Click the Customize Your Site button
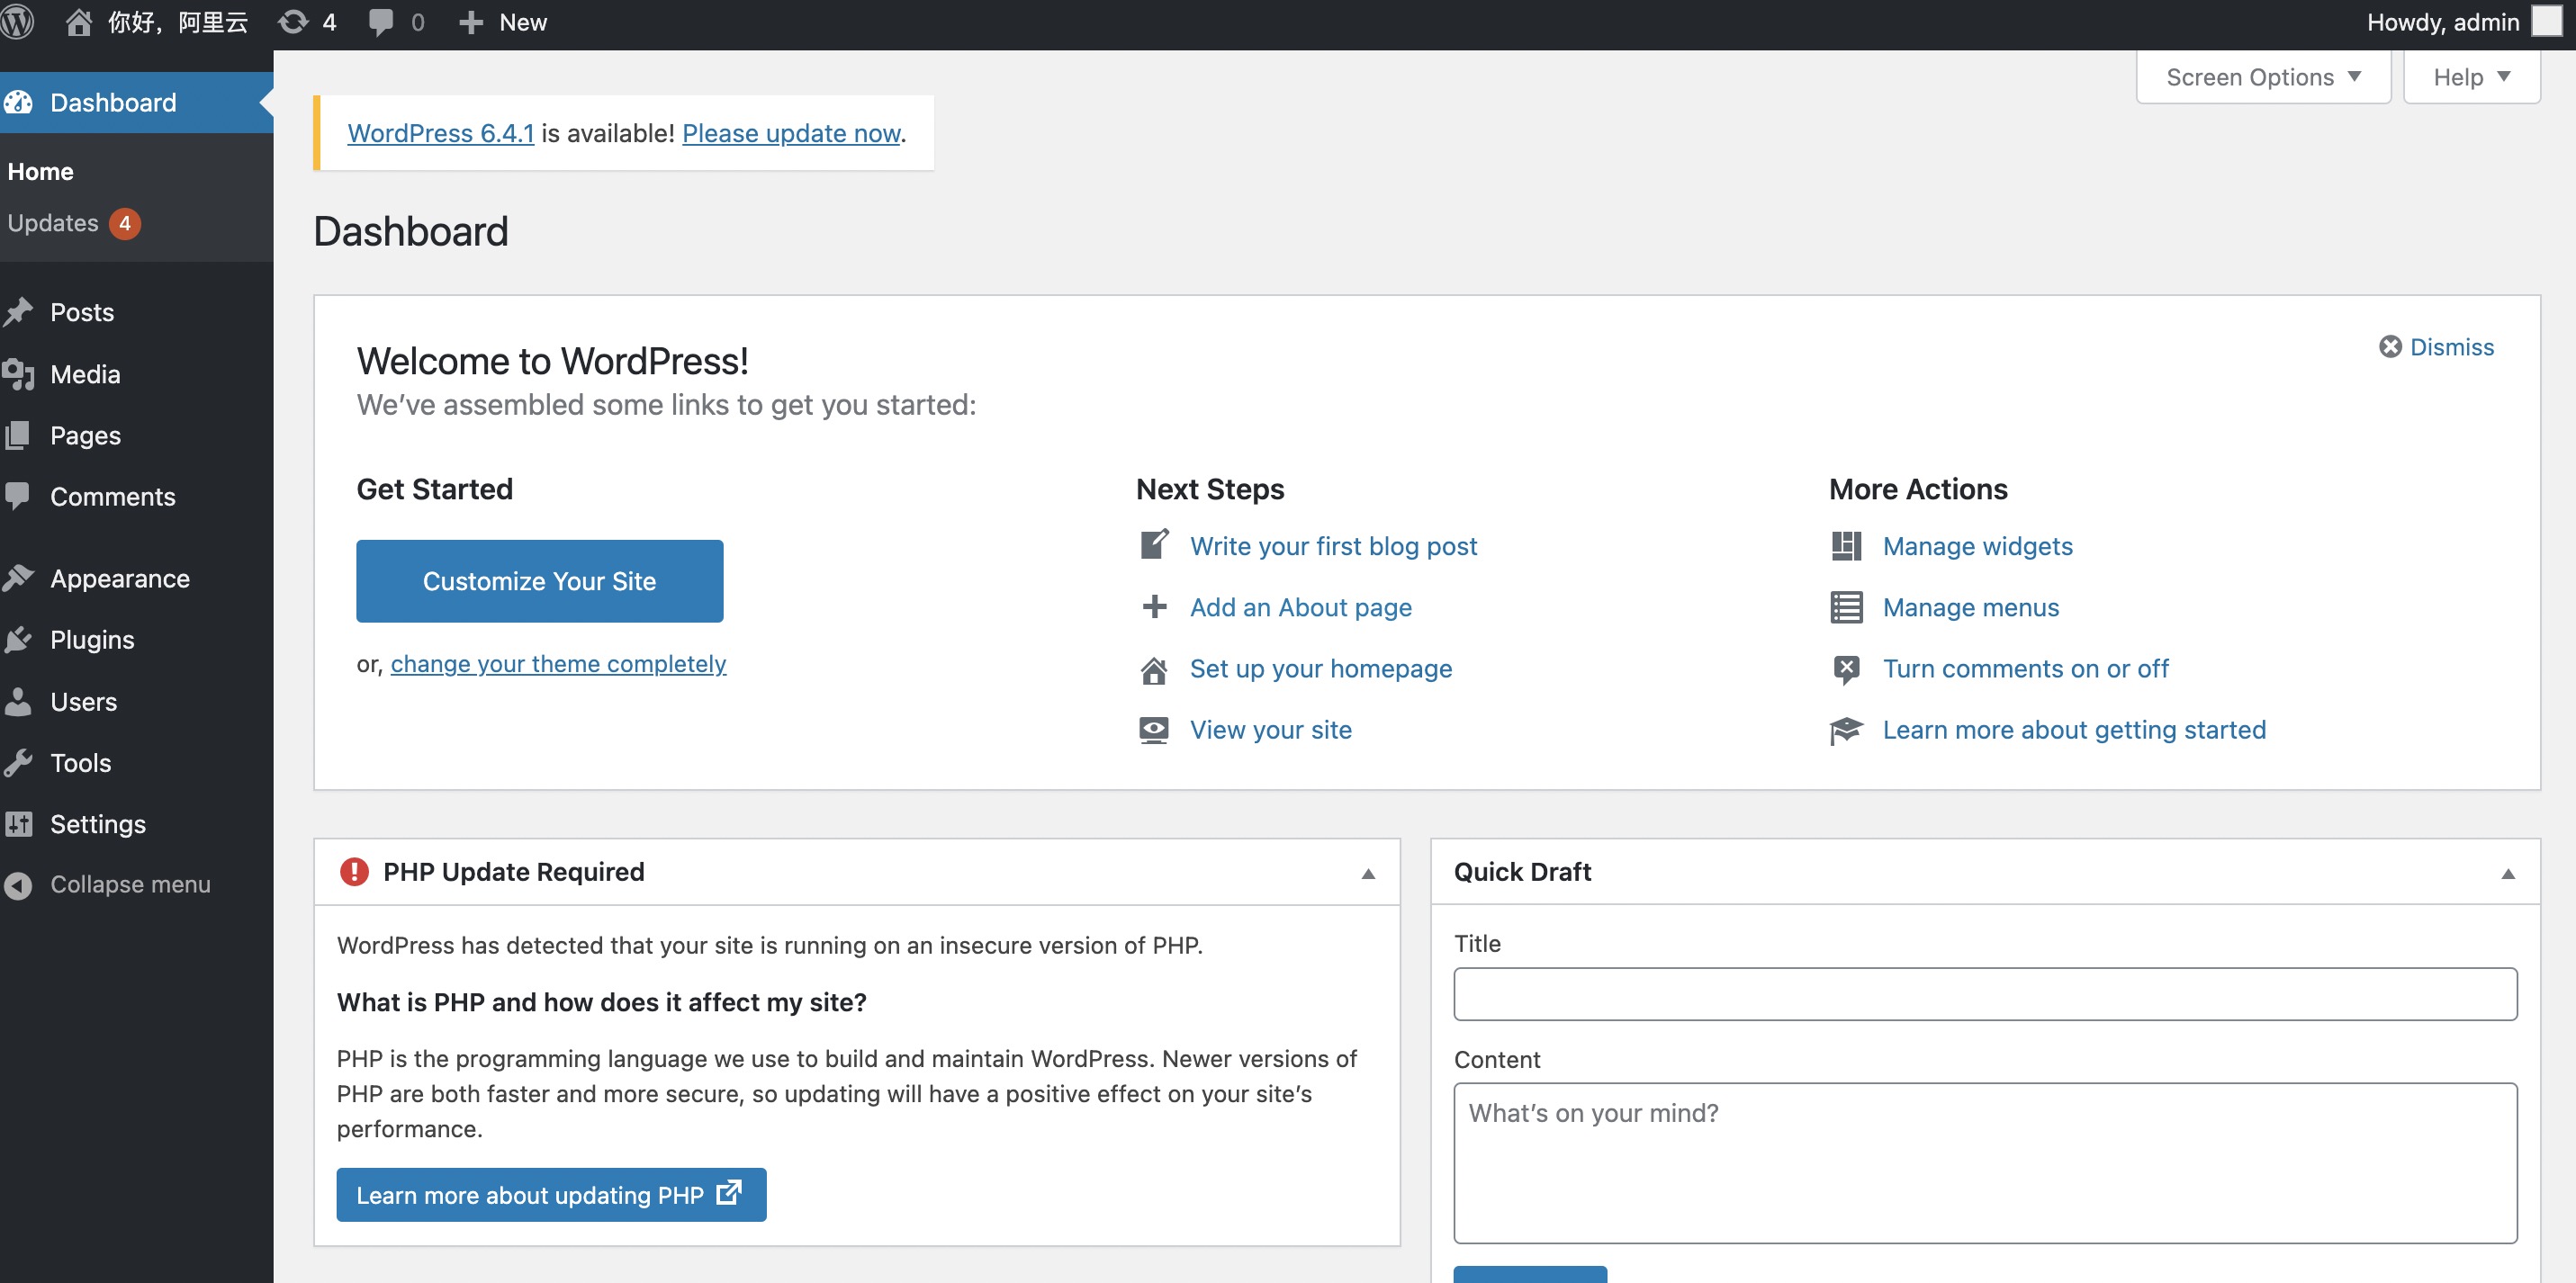 point(540,581)
